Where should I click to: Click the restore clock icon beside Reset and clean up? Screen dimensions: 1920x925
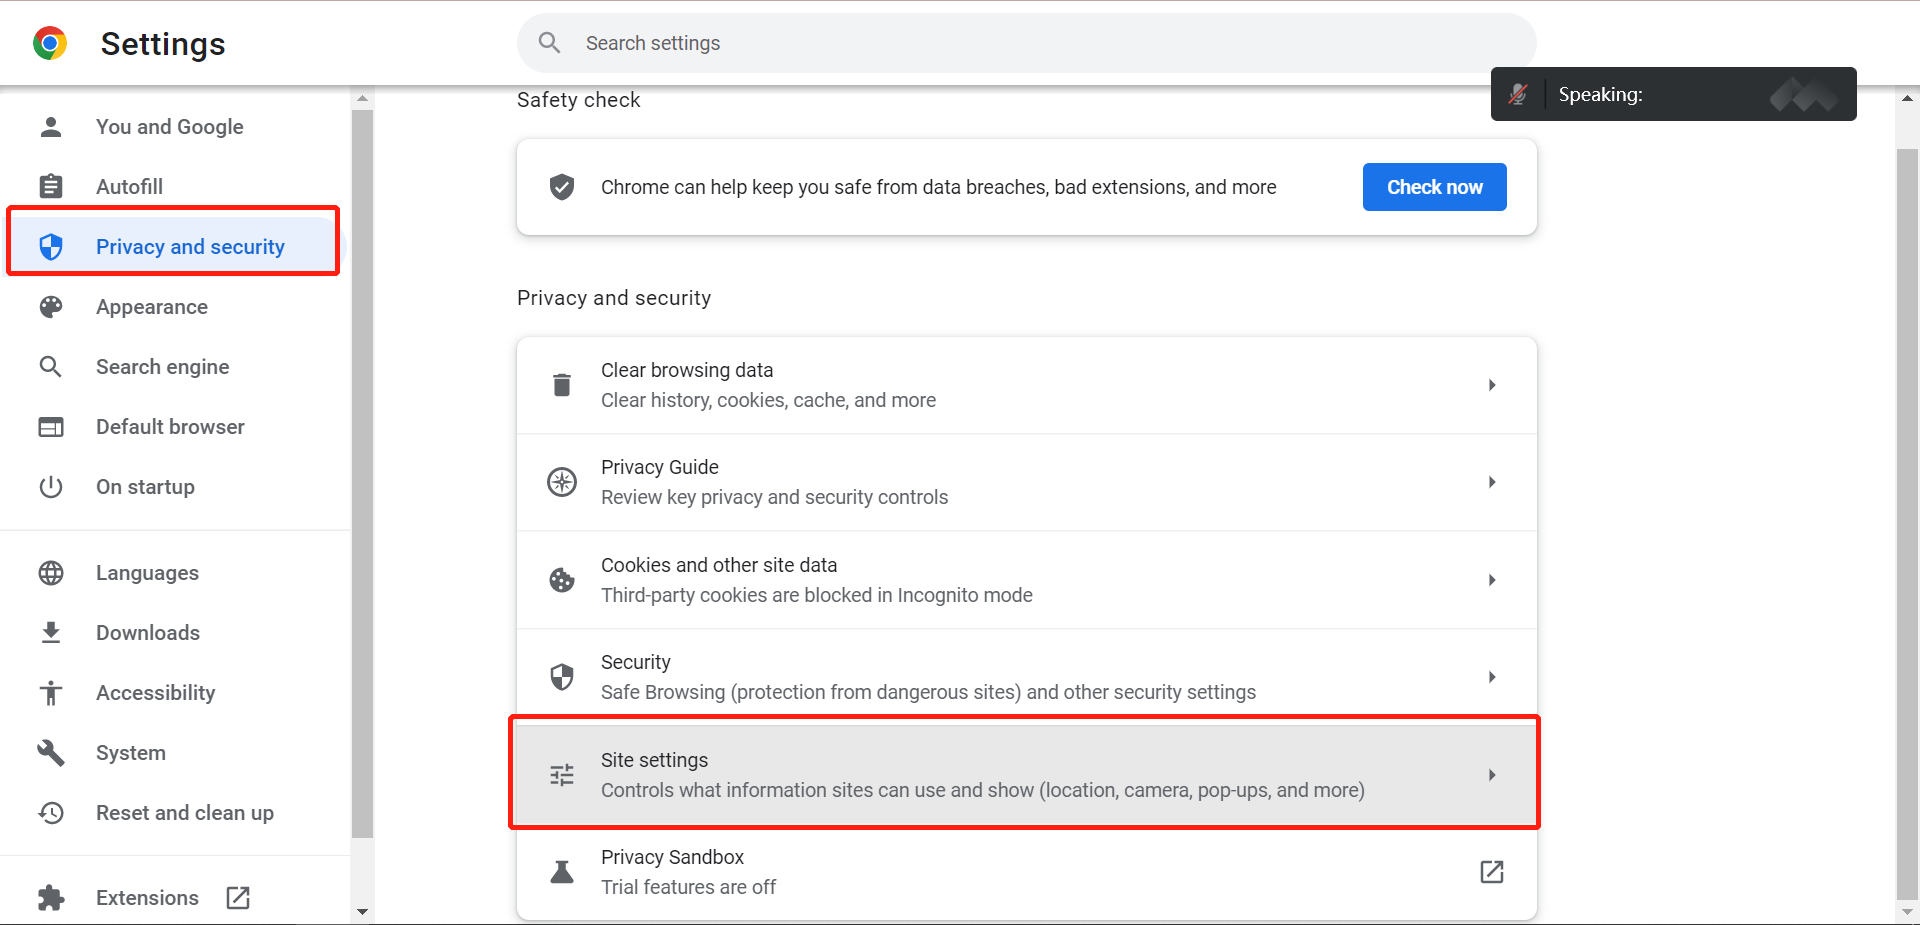51,813
